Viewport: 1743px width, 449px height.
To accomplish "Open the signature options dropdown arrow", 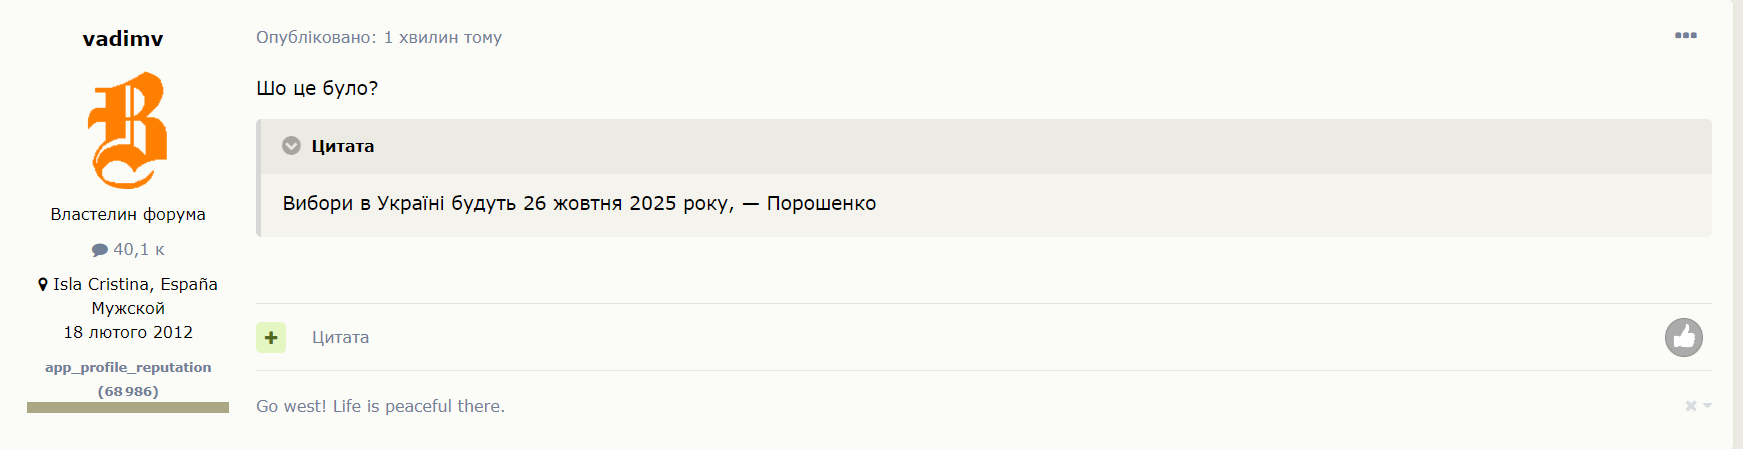I will click(1708, 406).
